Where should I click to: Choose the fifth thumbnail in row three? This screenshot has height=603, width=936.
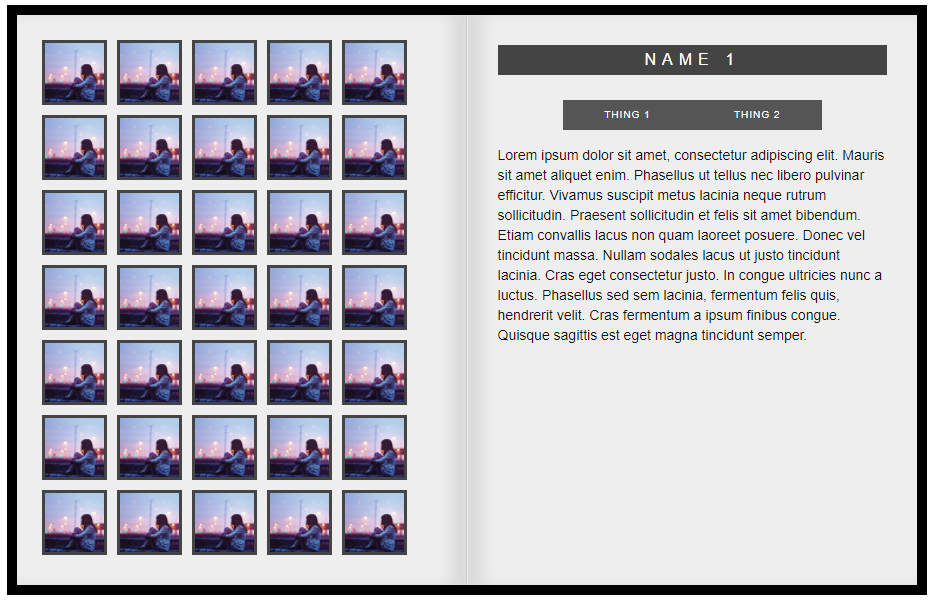[x=374, y=223]
